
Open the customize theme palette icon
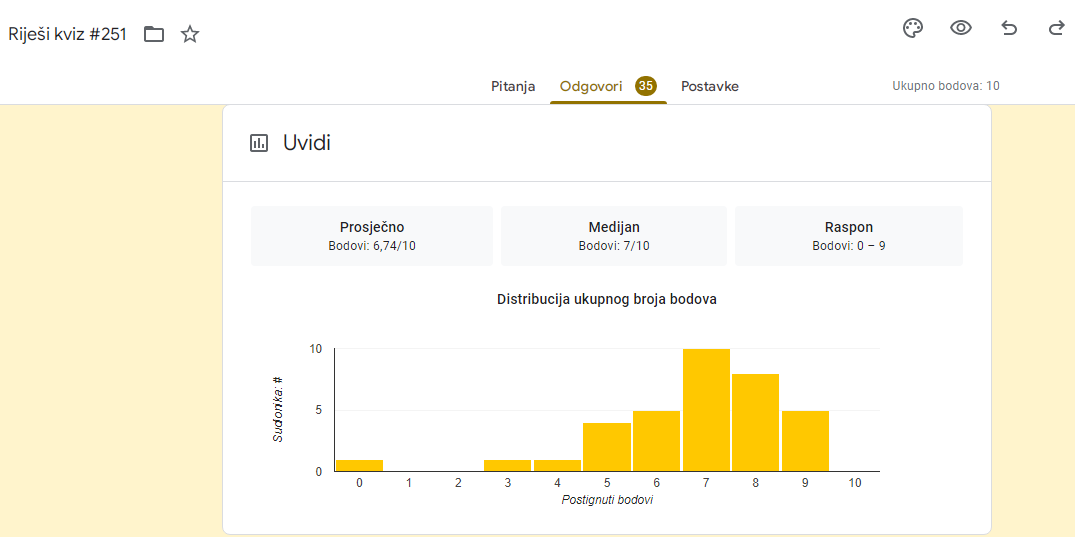click(913, 28)
